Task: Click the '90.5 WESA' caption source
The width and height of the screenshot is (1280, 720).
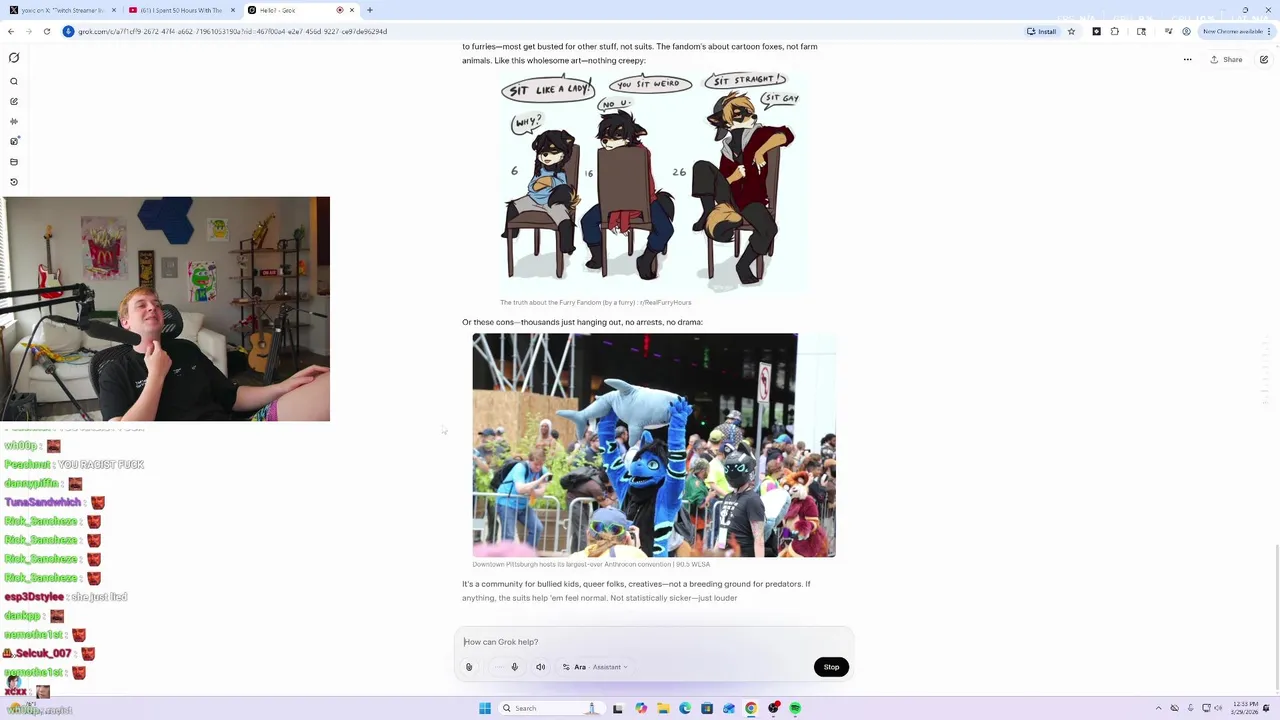Action: click(692, 564)
